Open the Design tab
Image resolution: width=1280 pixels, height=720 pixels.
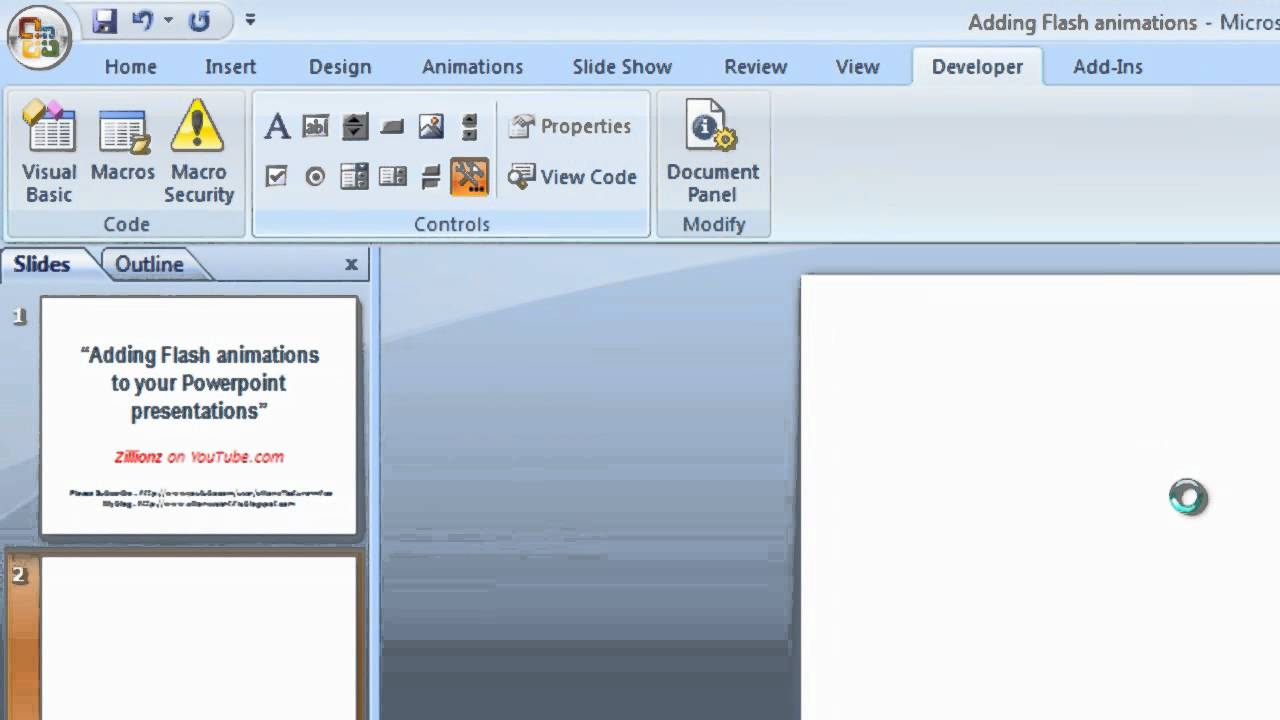(340, 67)
